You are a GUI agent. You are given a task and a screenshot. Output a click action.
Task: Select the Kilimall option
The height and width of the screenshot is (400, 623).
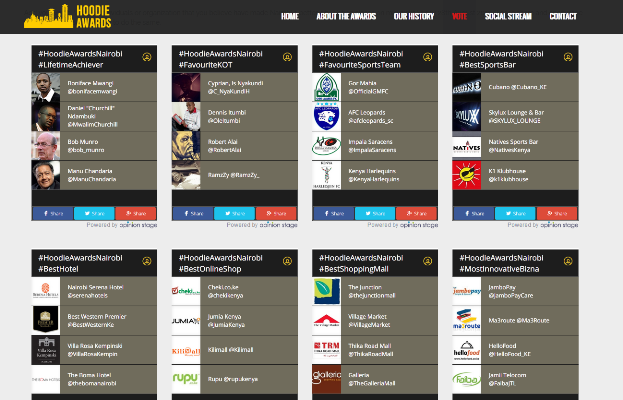click(x=234, y=350)
